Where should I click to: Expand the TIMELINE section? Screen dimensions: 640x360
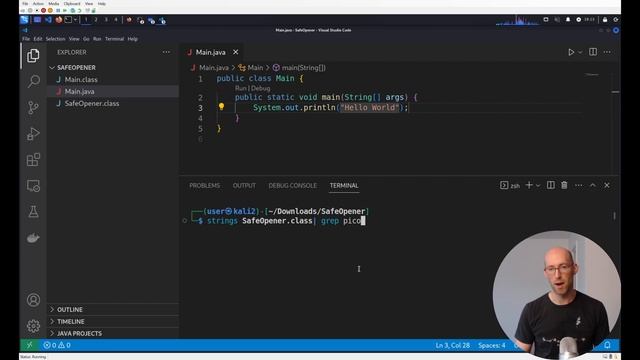click(x=71, y=322)
